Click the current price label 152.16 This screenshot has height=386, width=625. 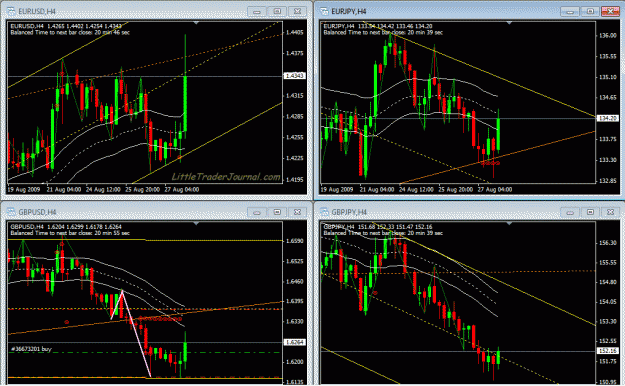(607, 351)
